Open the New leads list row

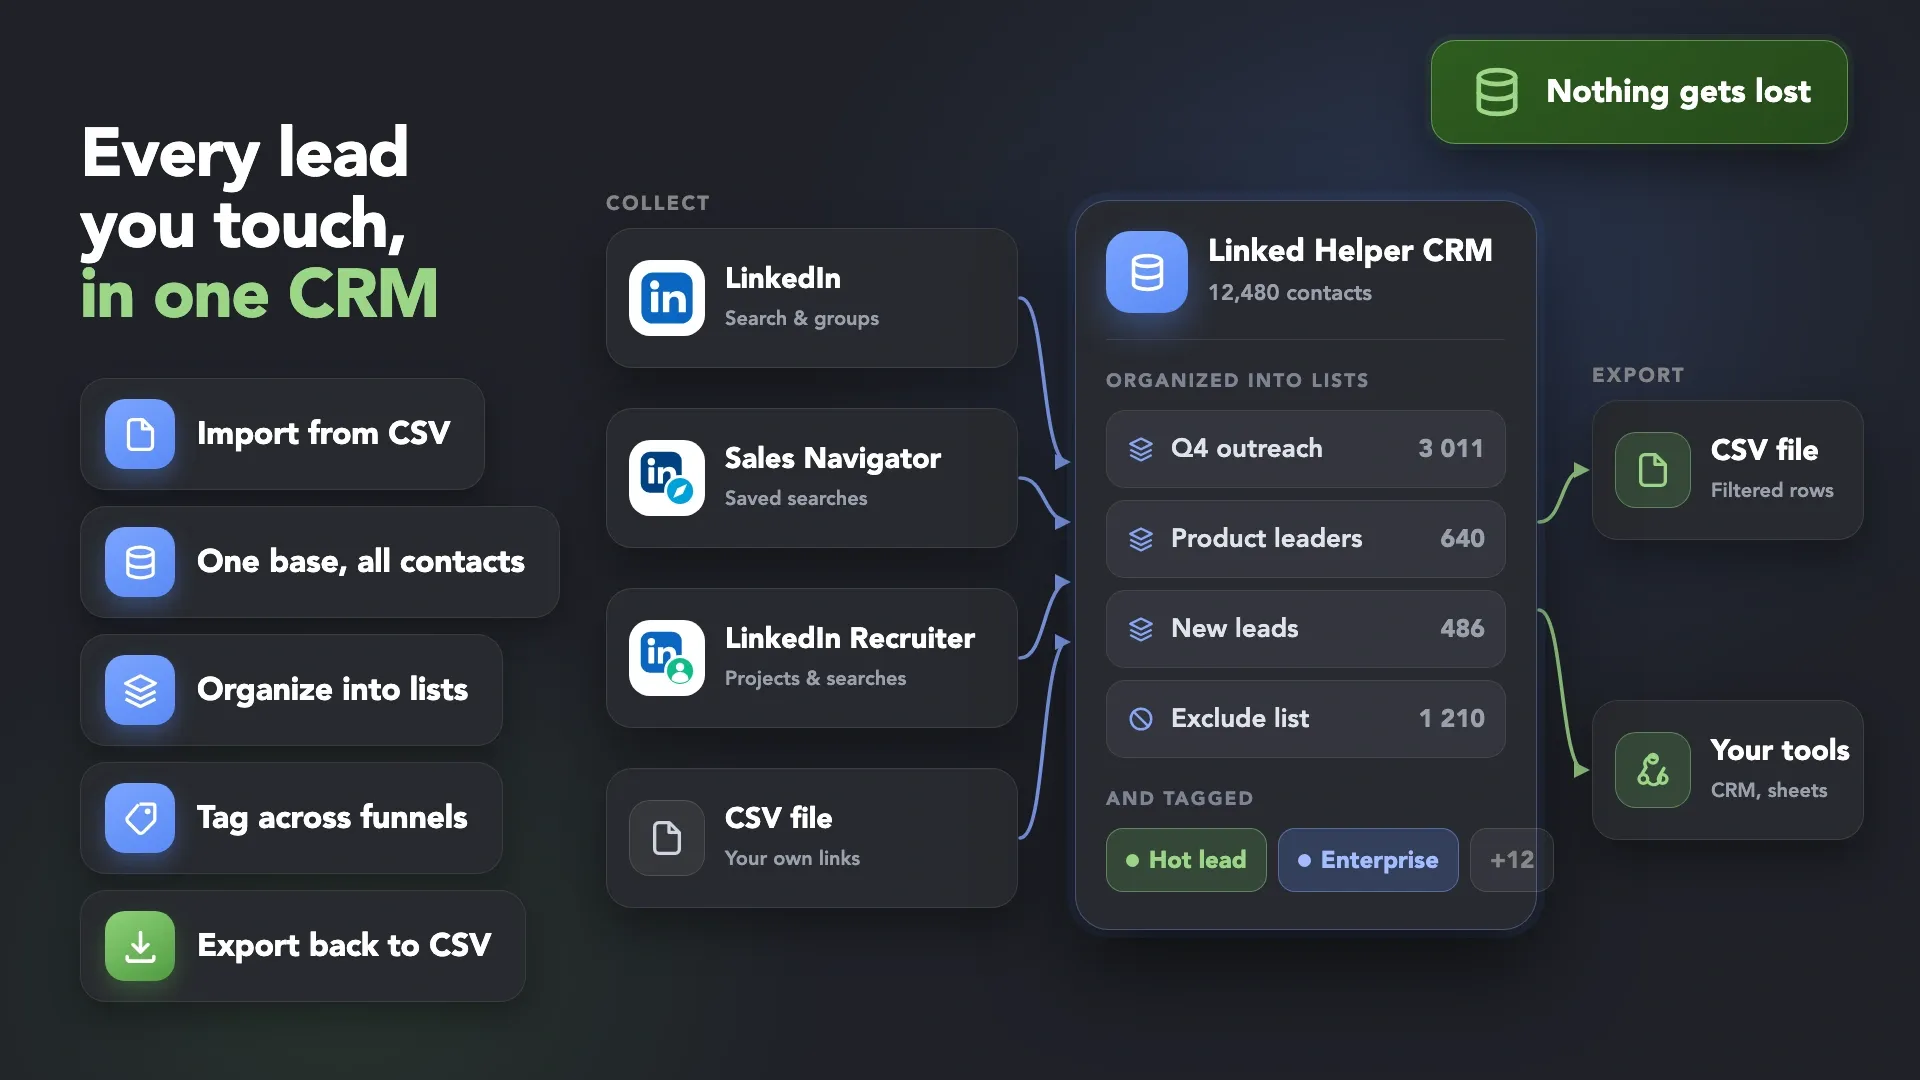click(x=1305, y=629)
